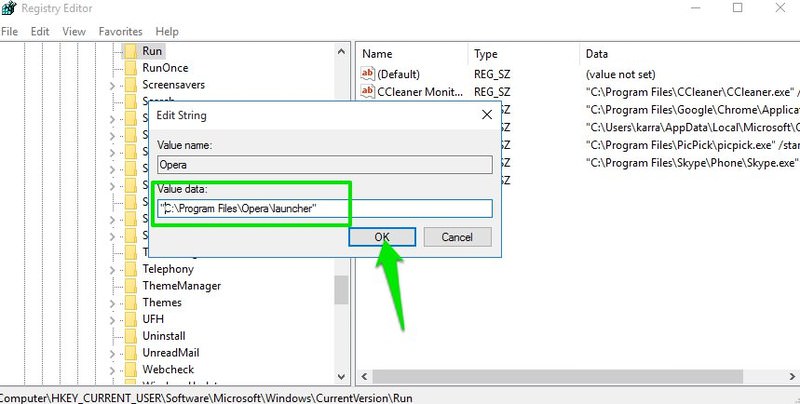Click the Themes folder icon
This screenshot has height=404, width=800.
click(131, 302)
